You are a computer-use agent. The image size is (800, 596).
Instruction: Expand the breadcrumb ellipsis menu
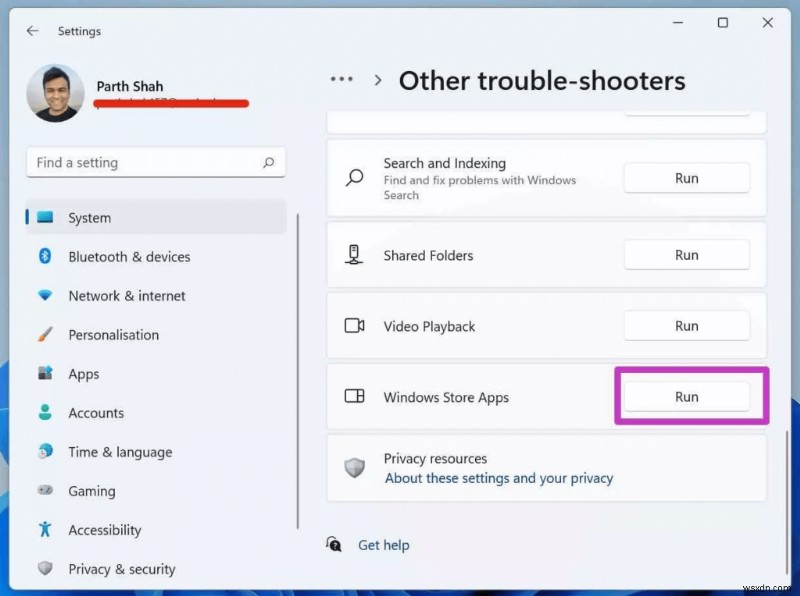341,78
